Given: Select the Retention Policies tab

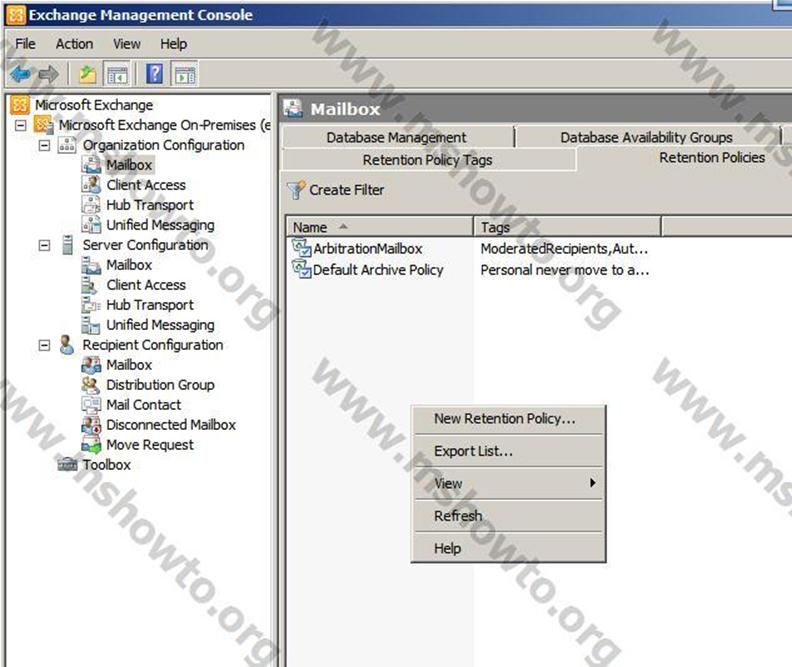Looking at the screenshot, I should 712,158.
